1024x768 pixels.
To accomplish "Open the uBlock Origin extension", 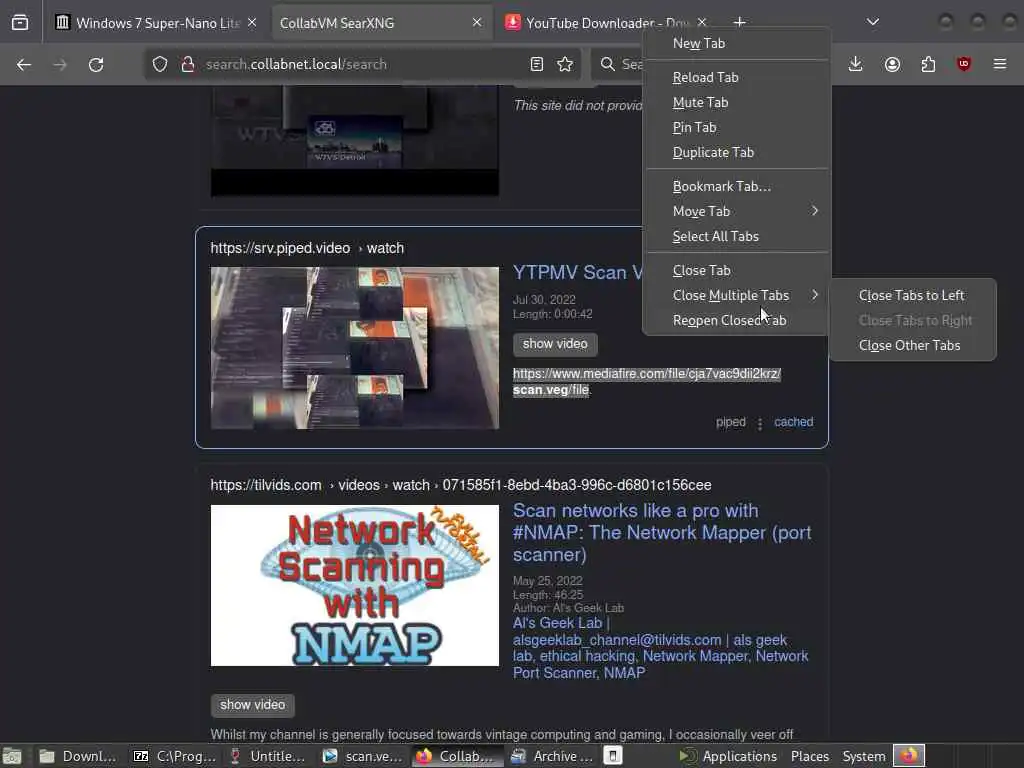I will coord(964,64).
